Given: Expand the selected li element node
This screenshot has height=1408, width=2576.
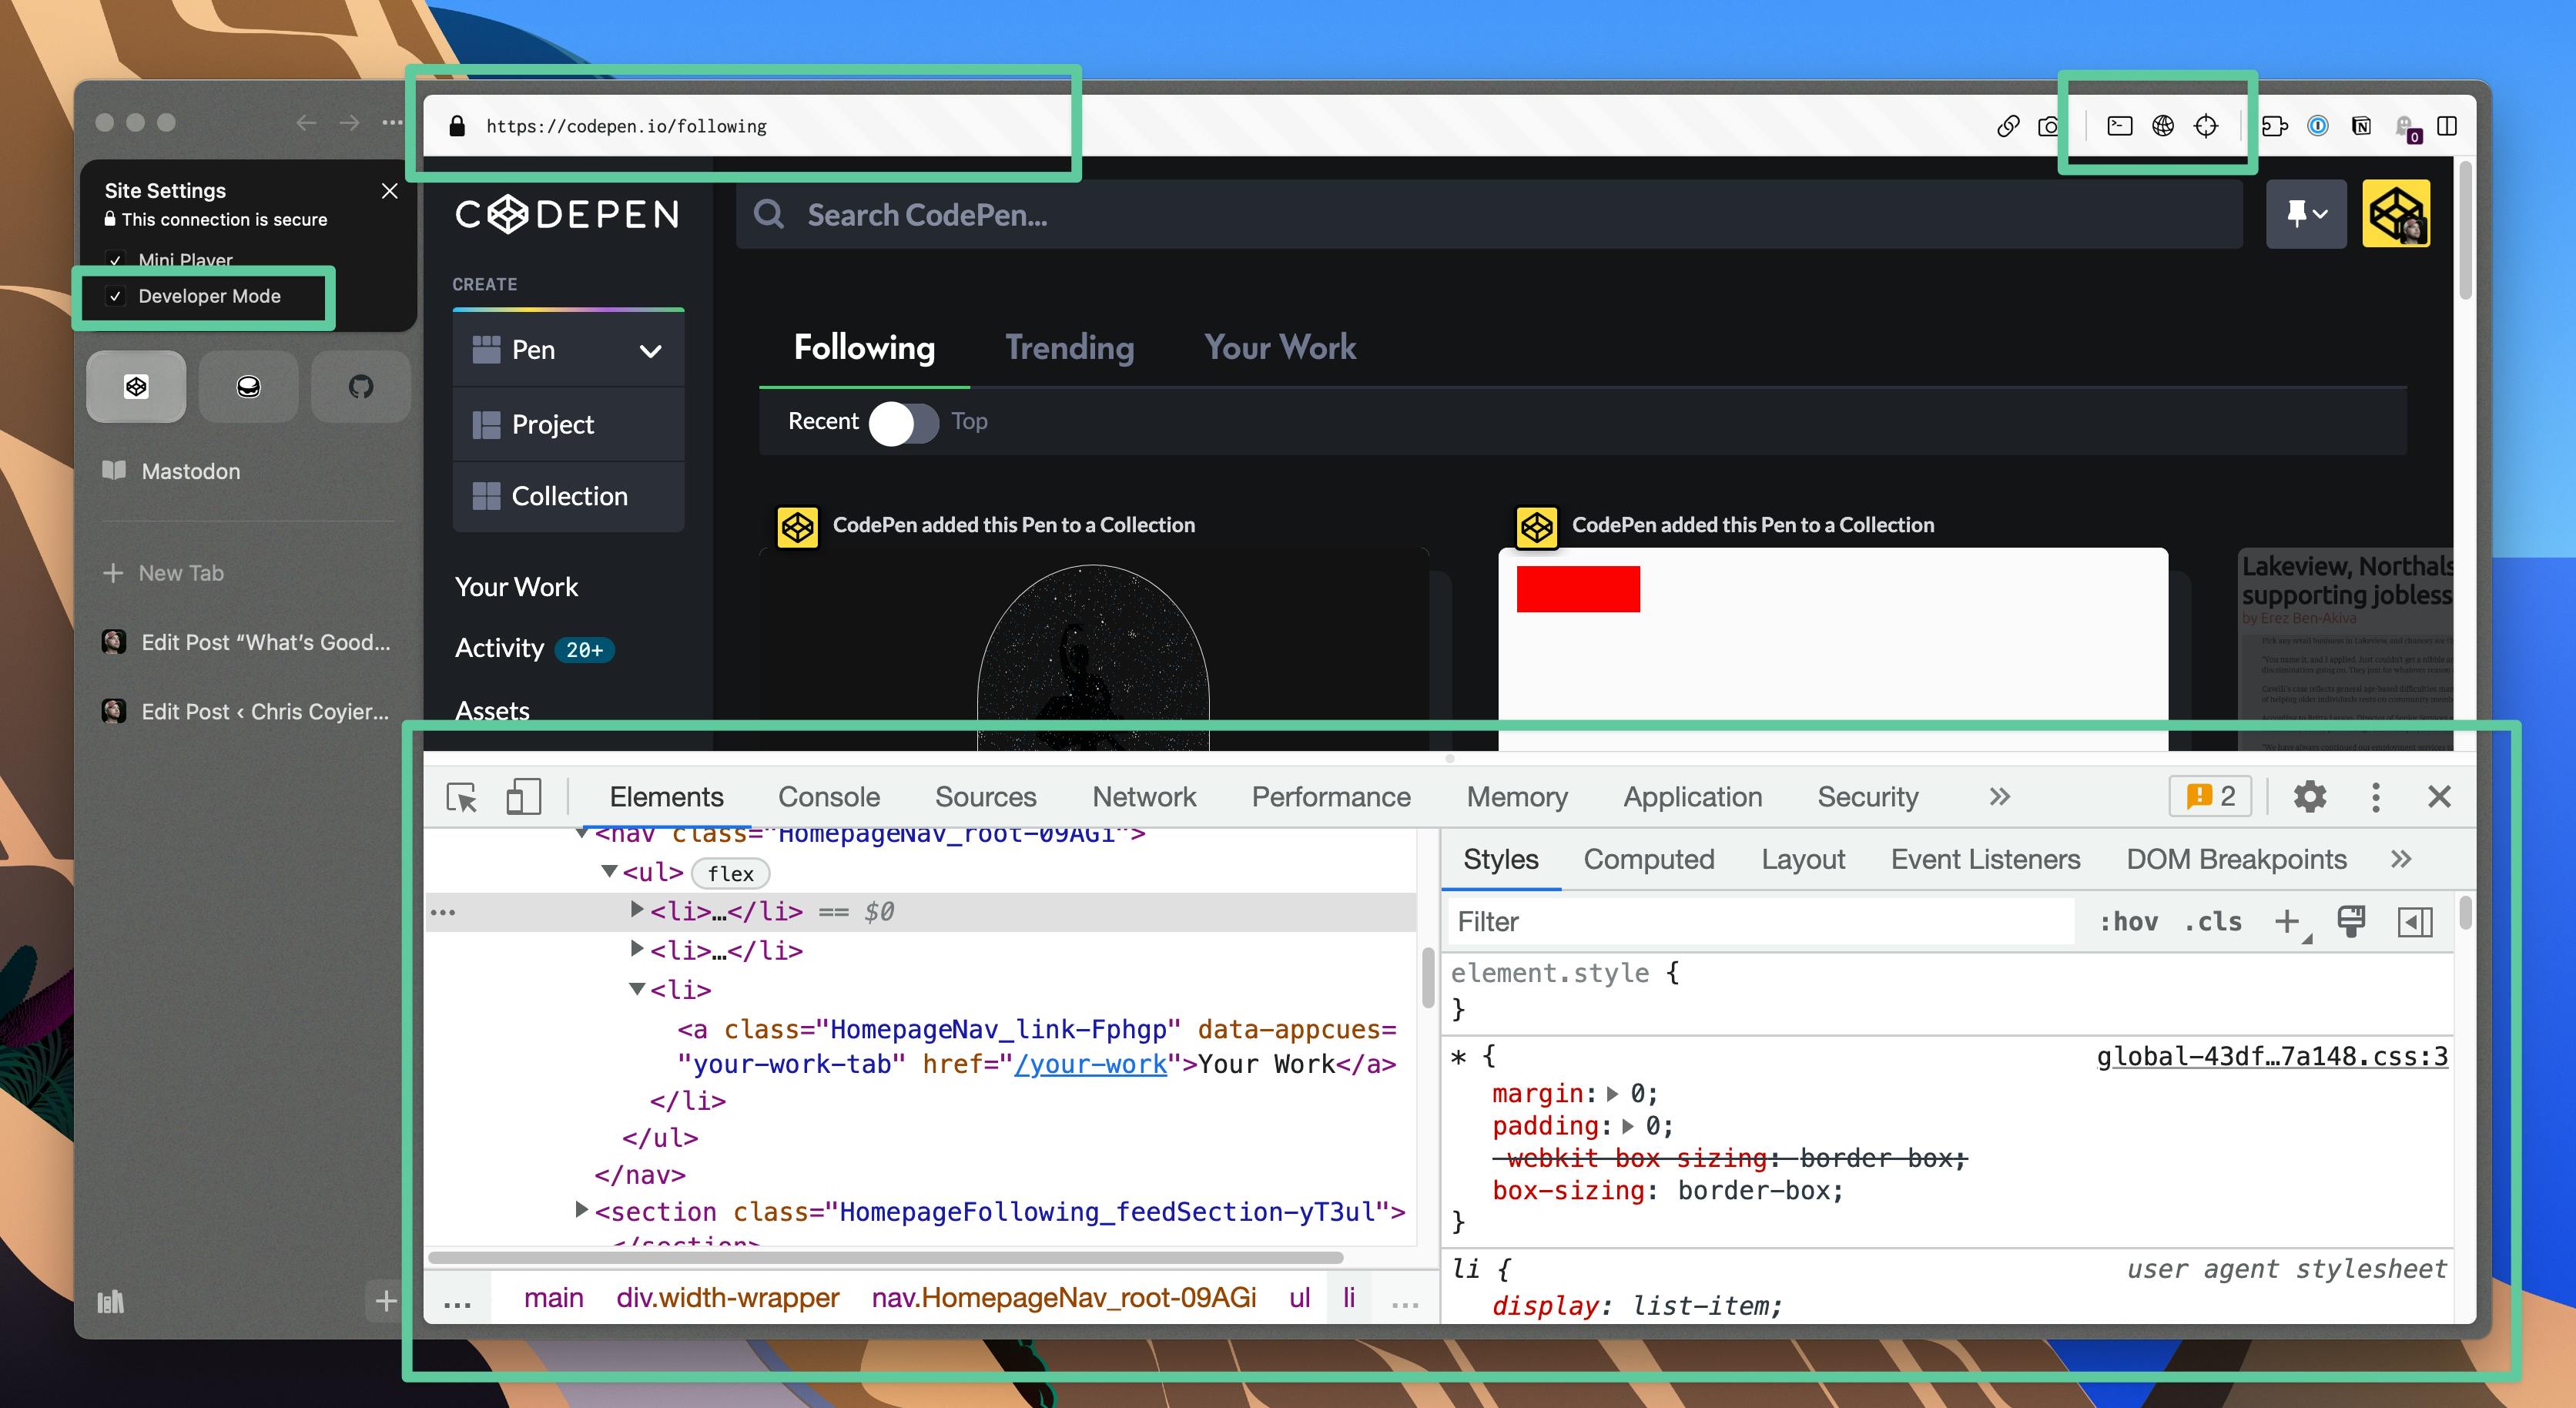Looking at the screenshot, I should coord(636,910).
